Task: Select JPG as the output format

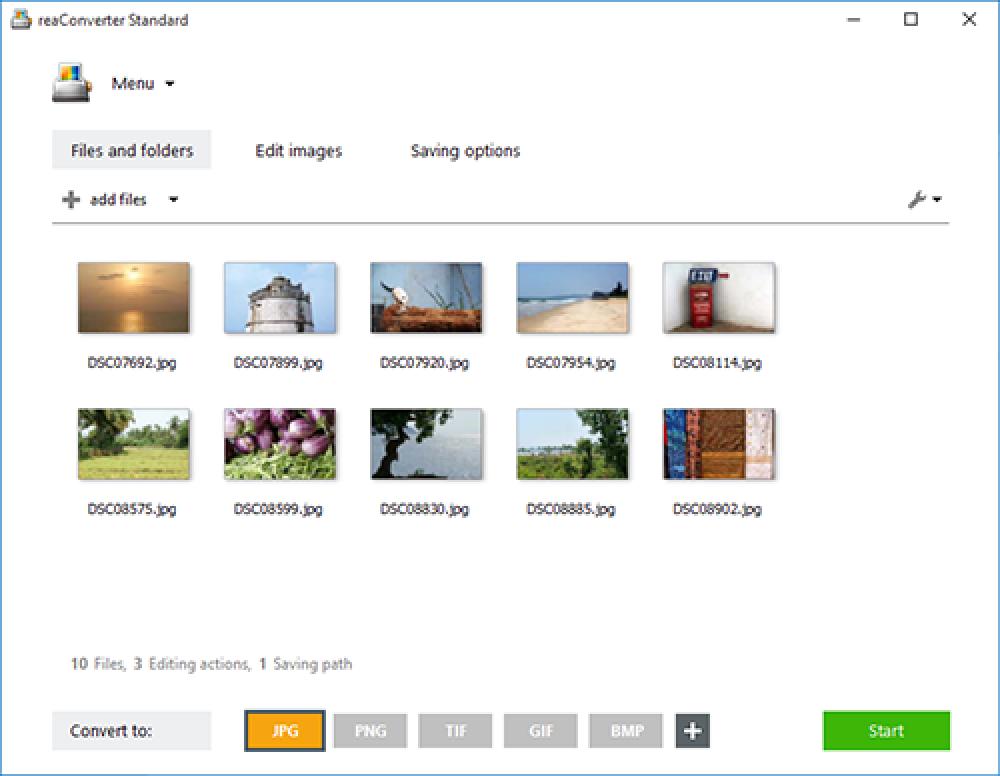Action: (x=284, y=731)
